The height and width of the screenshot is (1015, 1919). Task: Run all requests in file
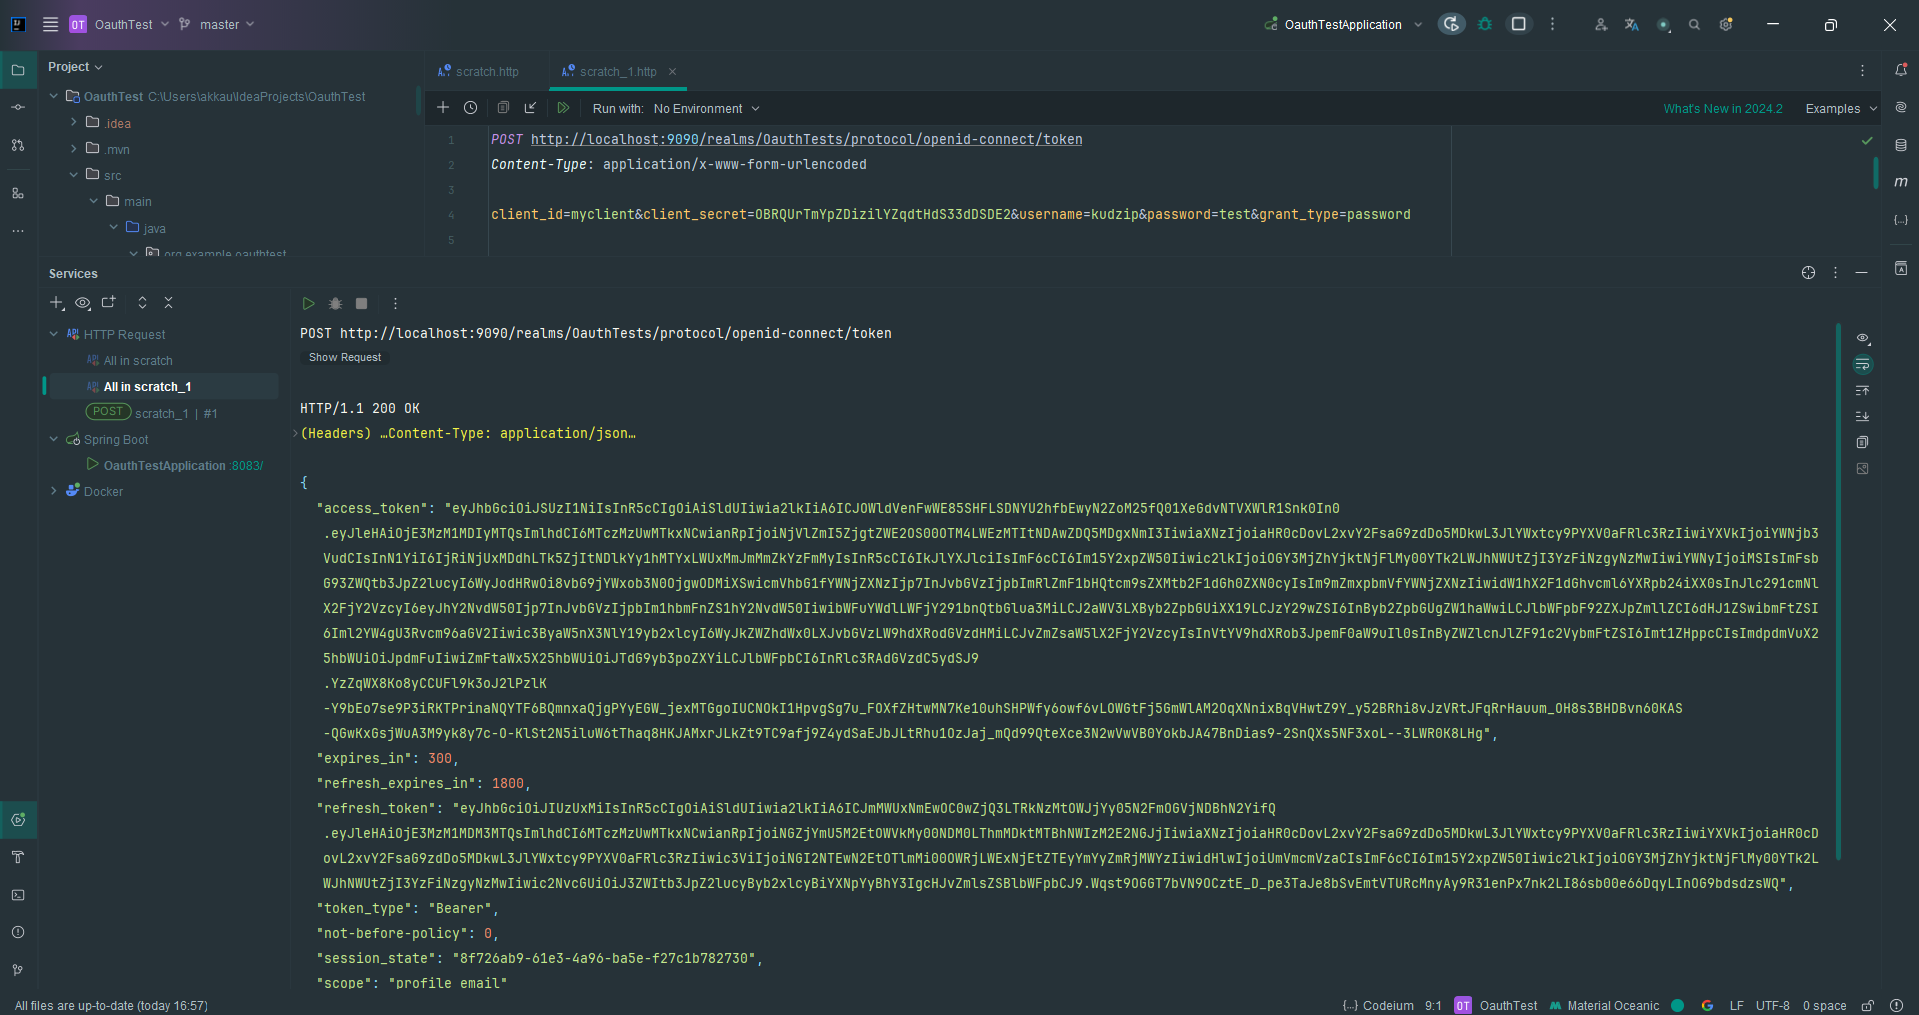[563, 107]
